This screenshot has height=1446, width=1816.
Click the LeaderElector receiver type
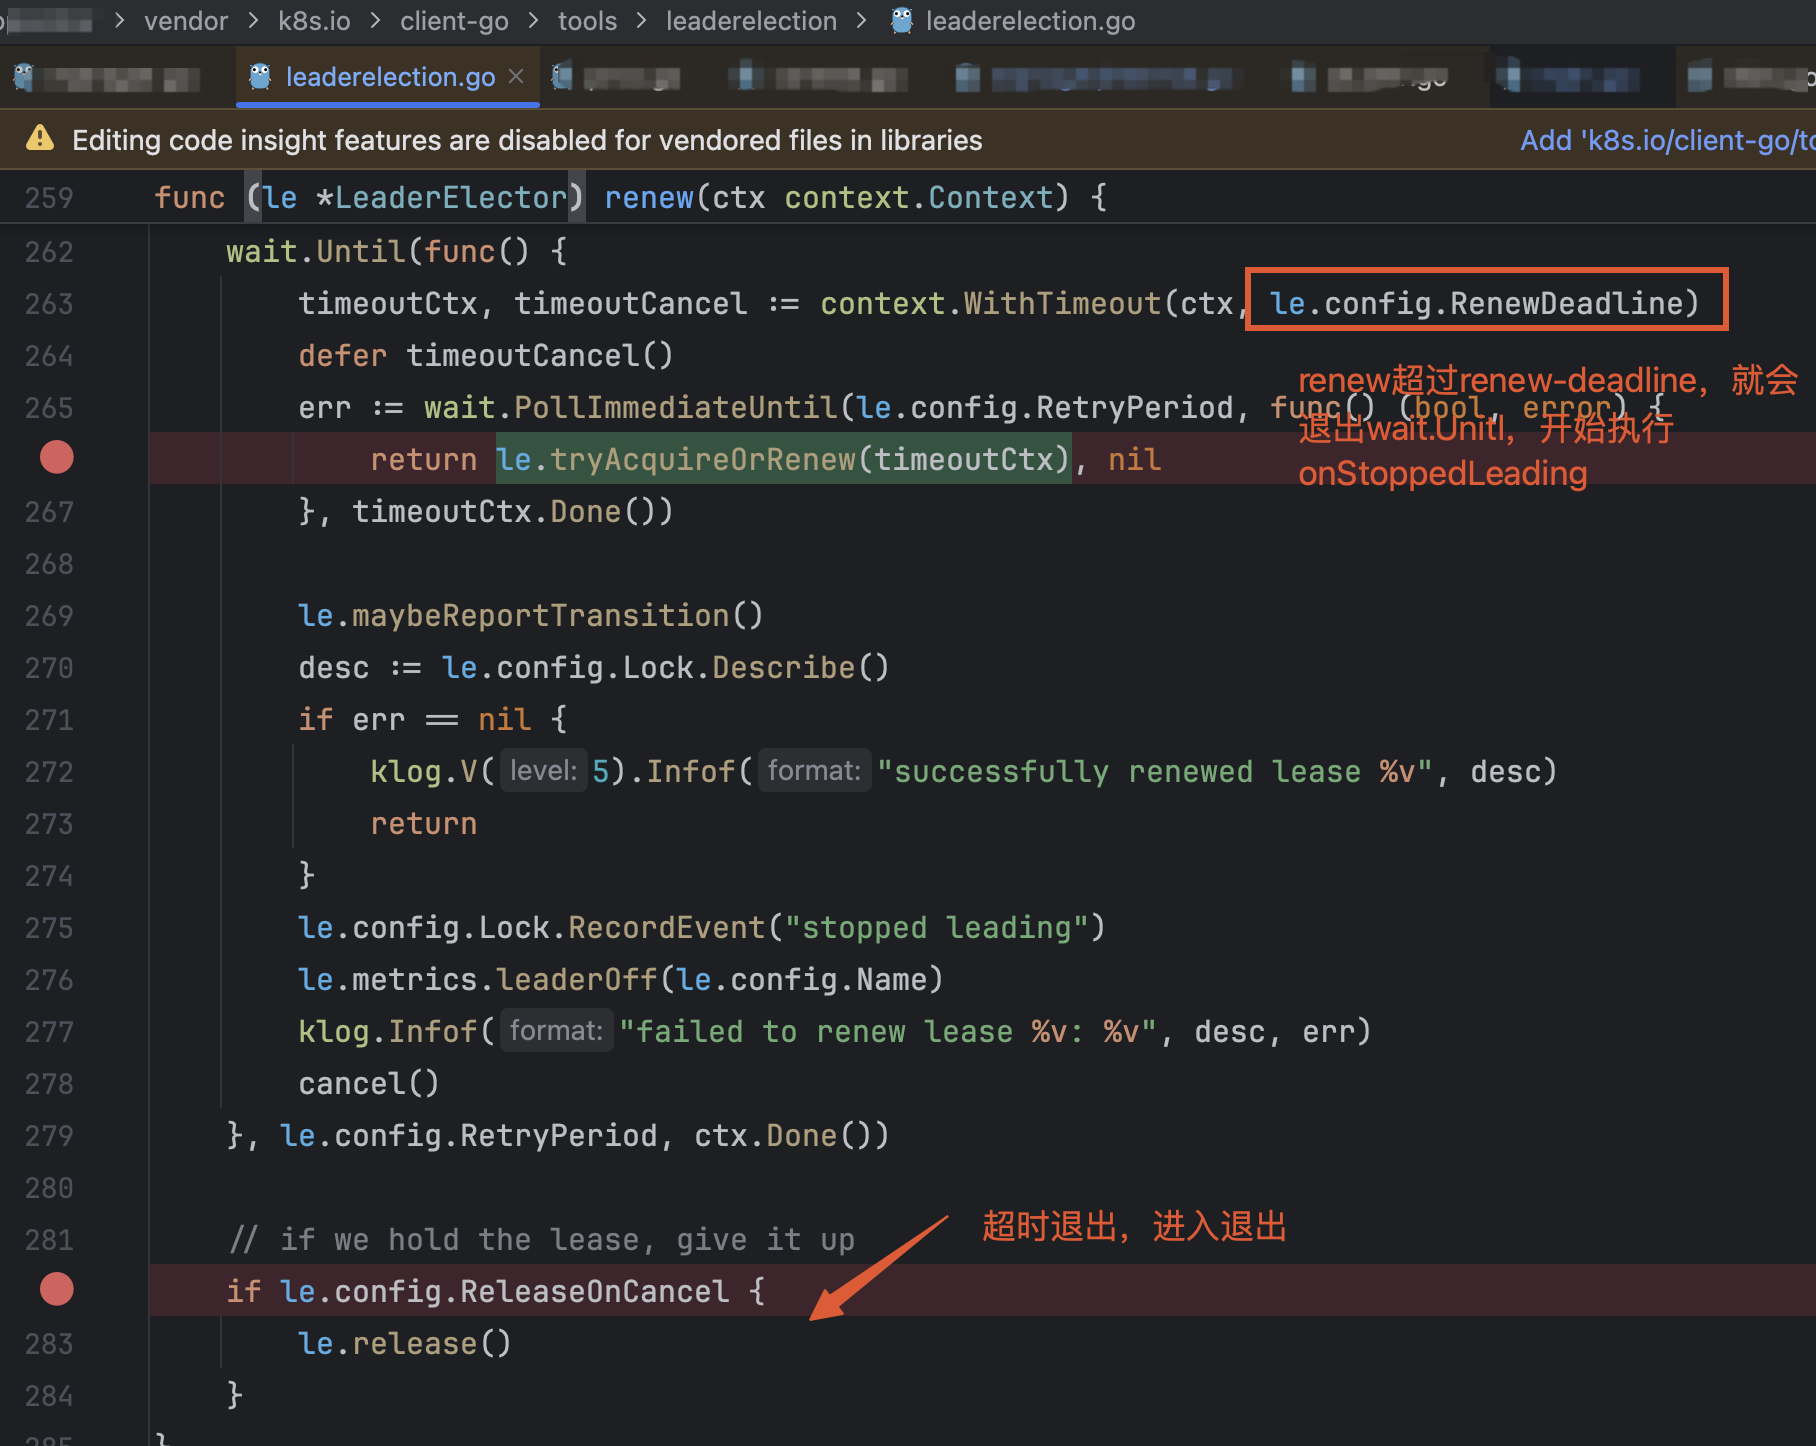tap(451, 198)
